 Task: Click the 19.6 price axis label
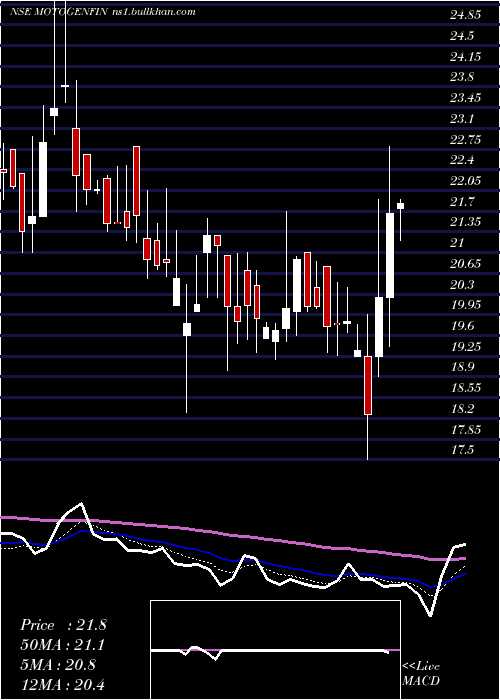point(462,326)
